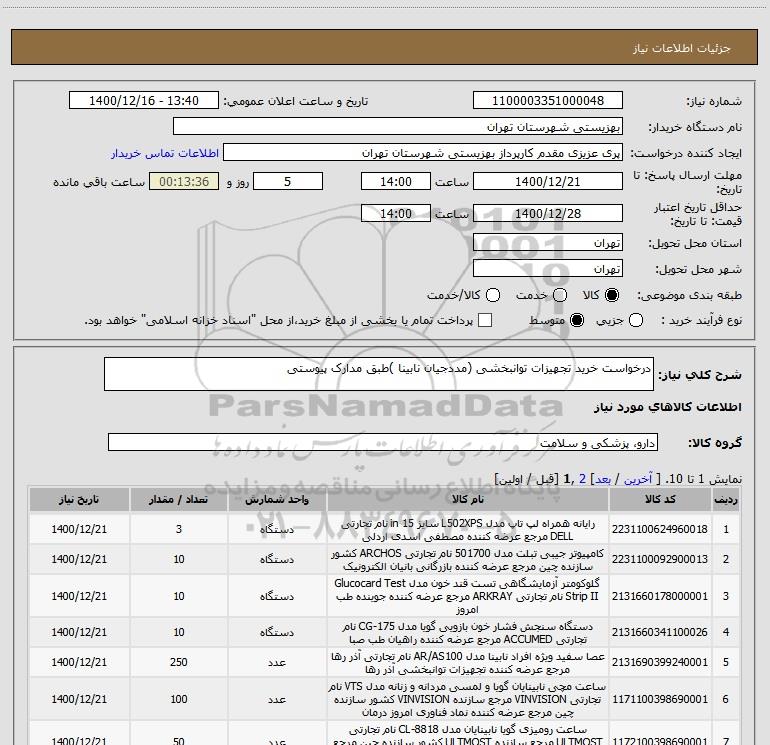770x745 pixels.
Task: Select quantity 250 in row 5
Action: (x=179, y=662)
